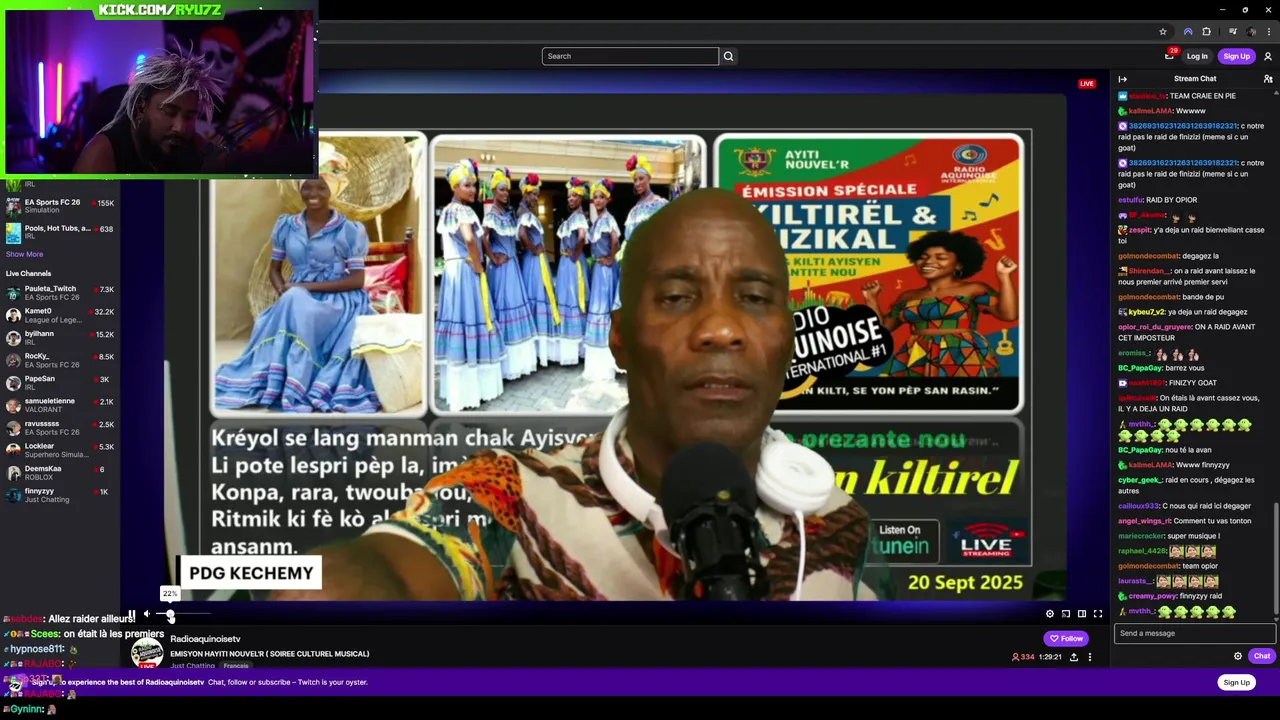Click the stream title EMISYON HAYITI NOUVEL'R
The image size is (1280, 720).
coord(270,654)
